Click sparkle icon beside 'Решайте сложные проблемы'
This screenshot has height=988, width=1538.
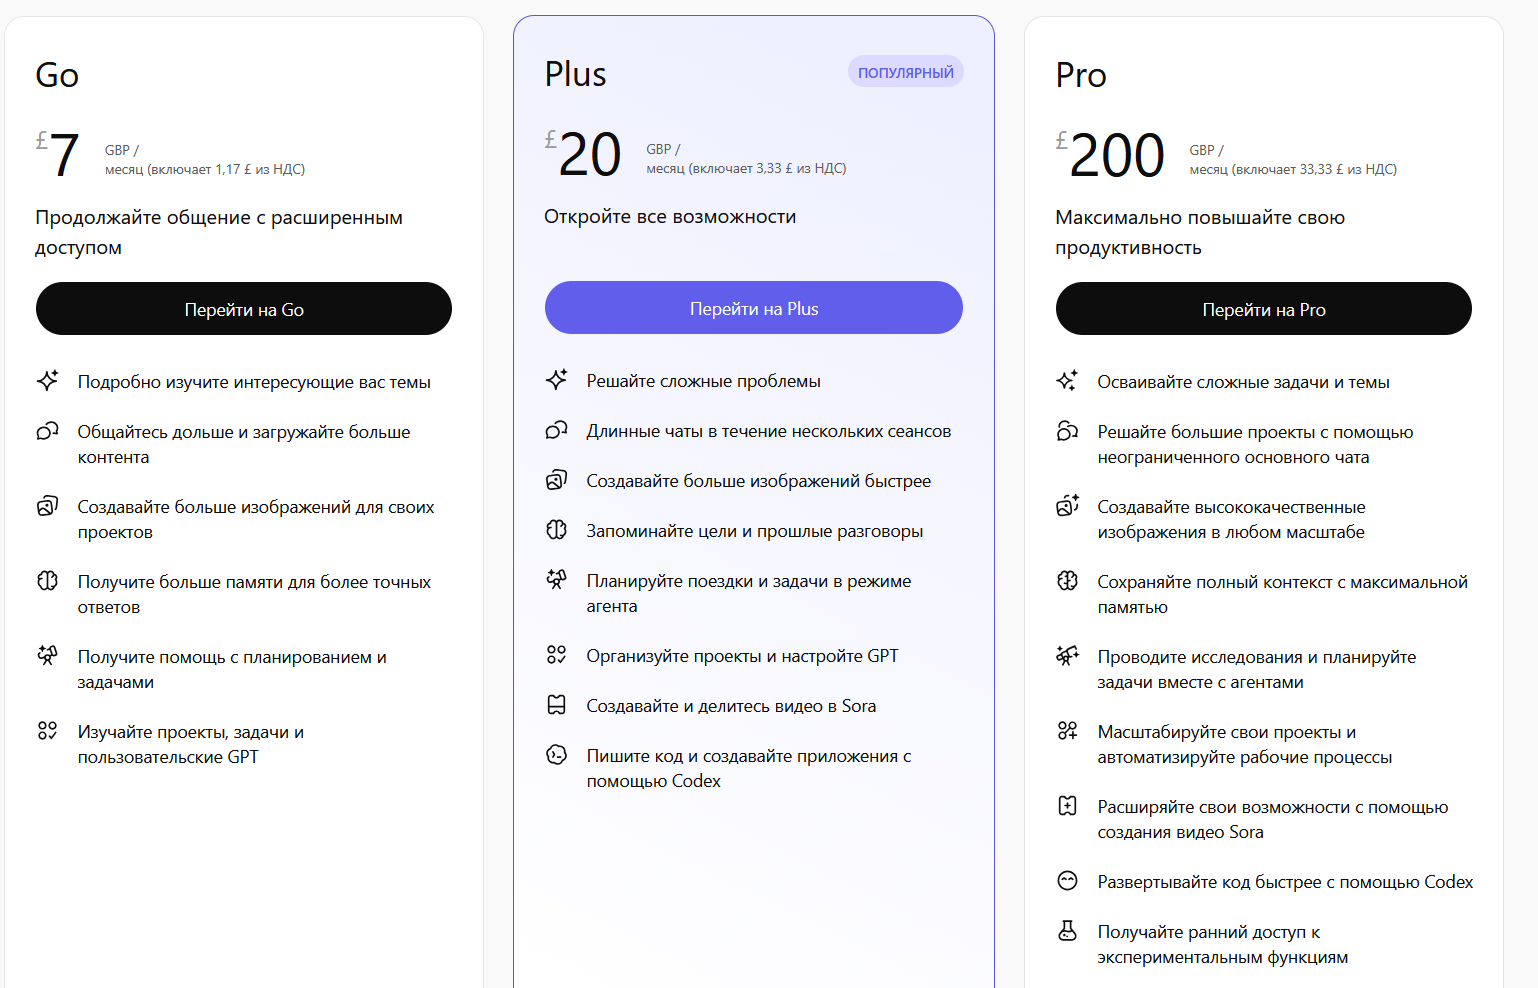(556, 380)
